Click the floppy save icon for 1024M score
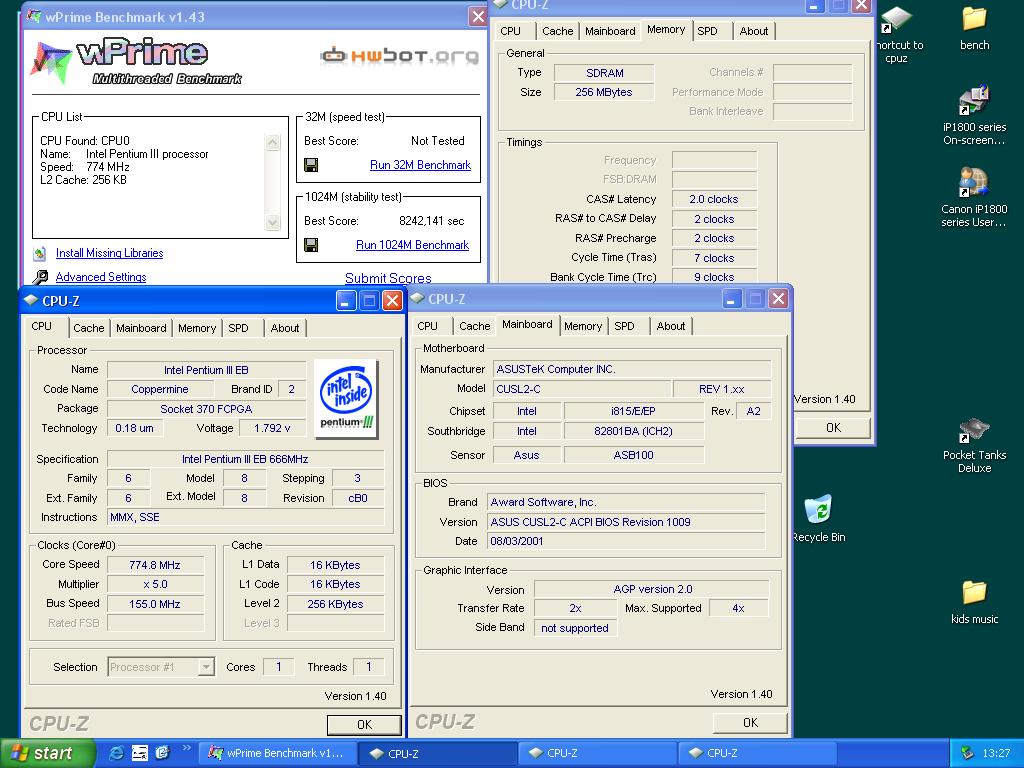1024x768 pixels. point(312,245)
